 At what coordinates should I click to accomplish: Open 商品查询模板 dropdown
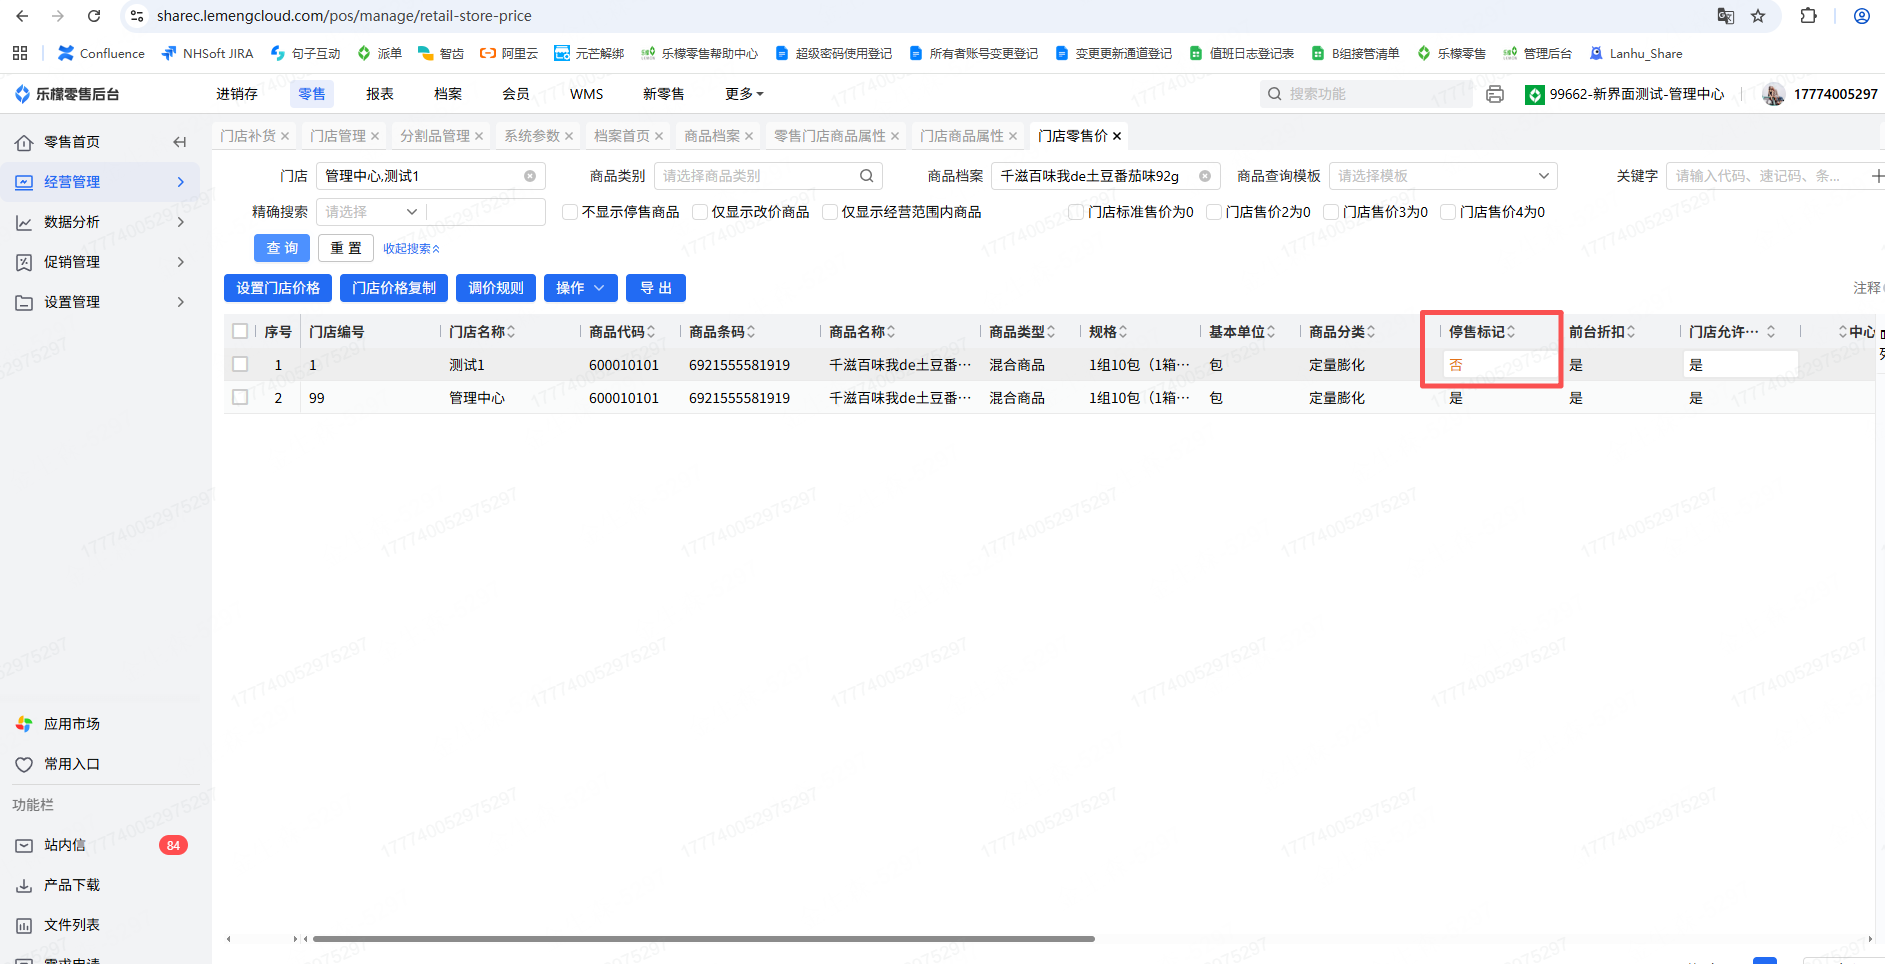point(1443,176)
